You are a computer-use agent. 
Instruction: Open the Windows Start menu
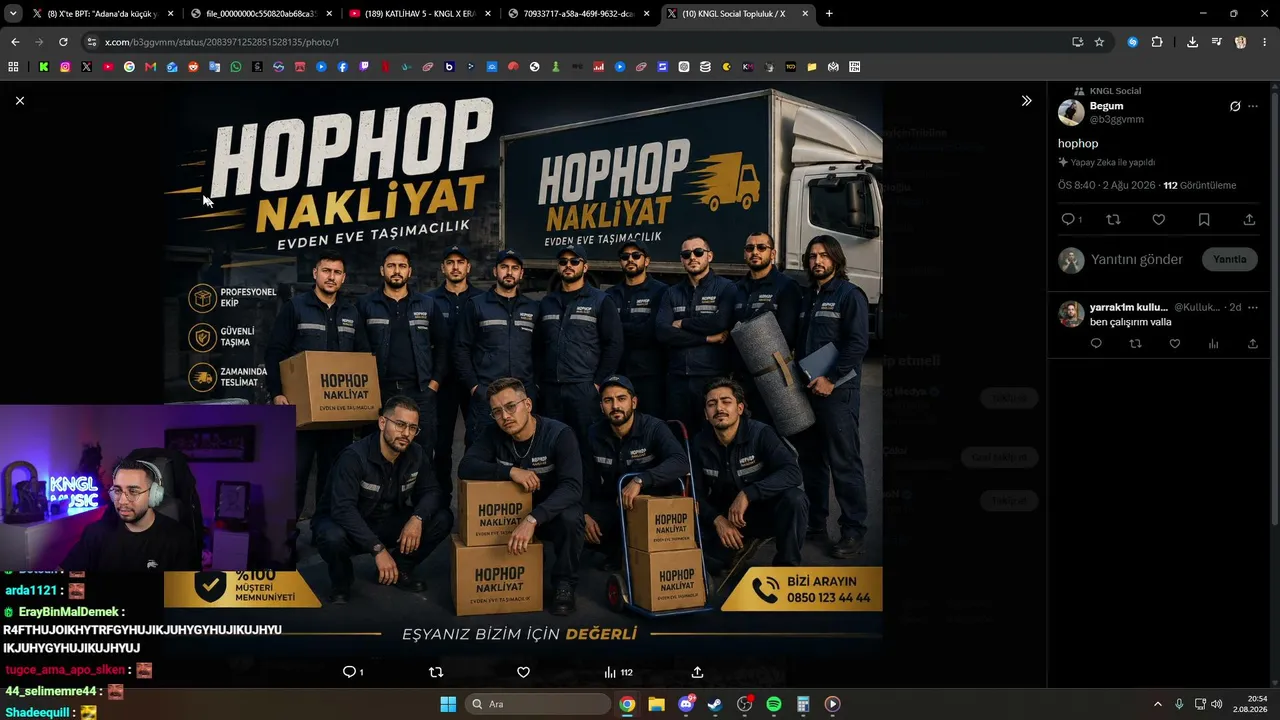448,704
